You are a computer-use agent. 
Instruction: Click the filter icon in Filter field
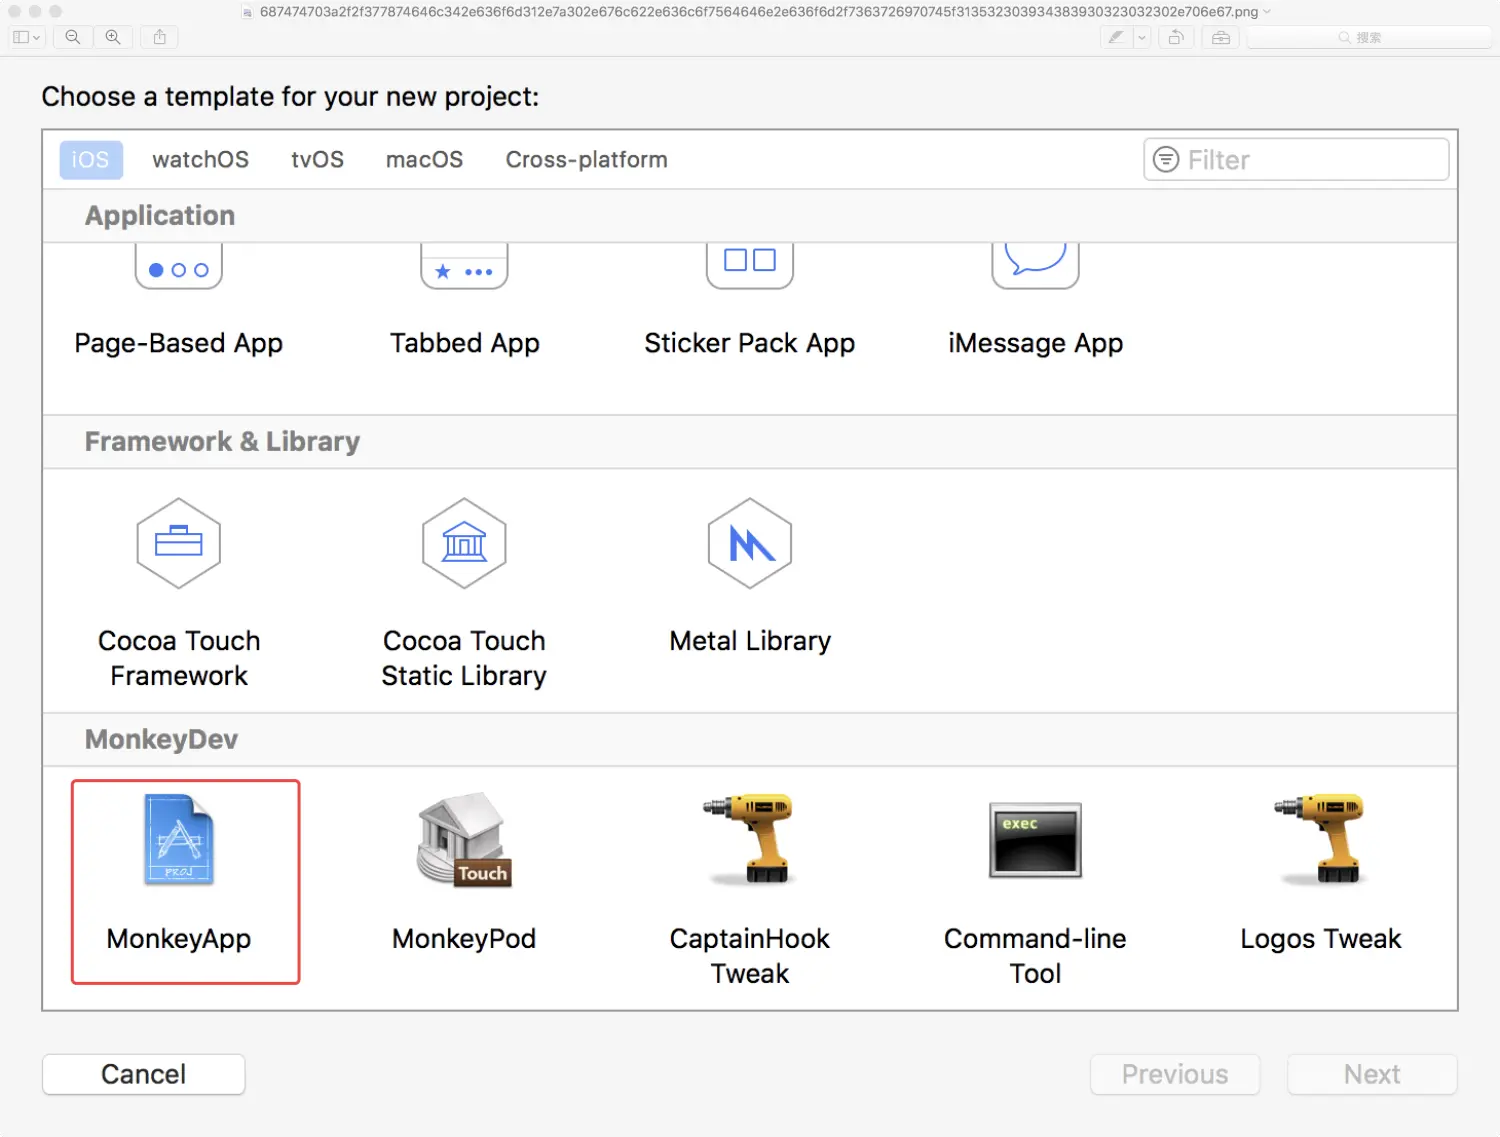point(1166,160)
